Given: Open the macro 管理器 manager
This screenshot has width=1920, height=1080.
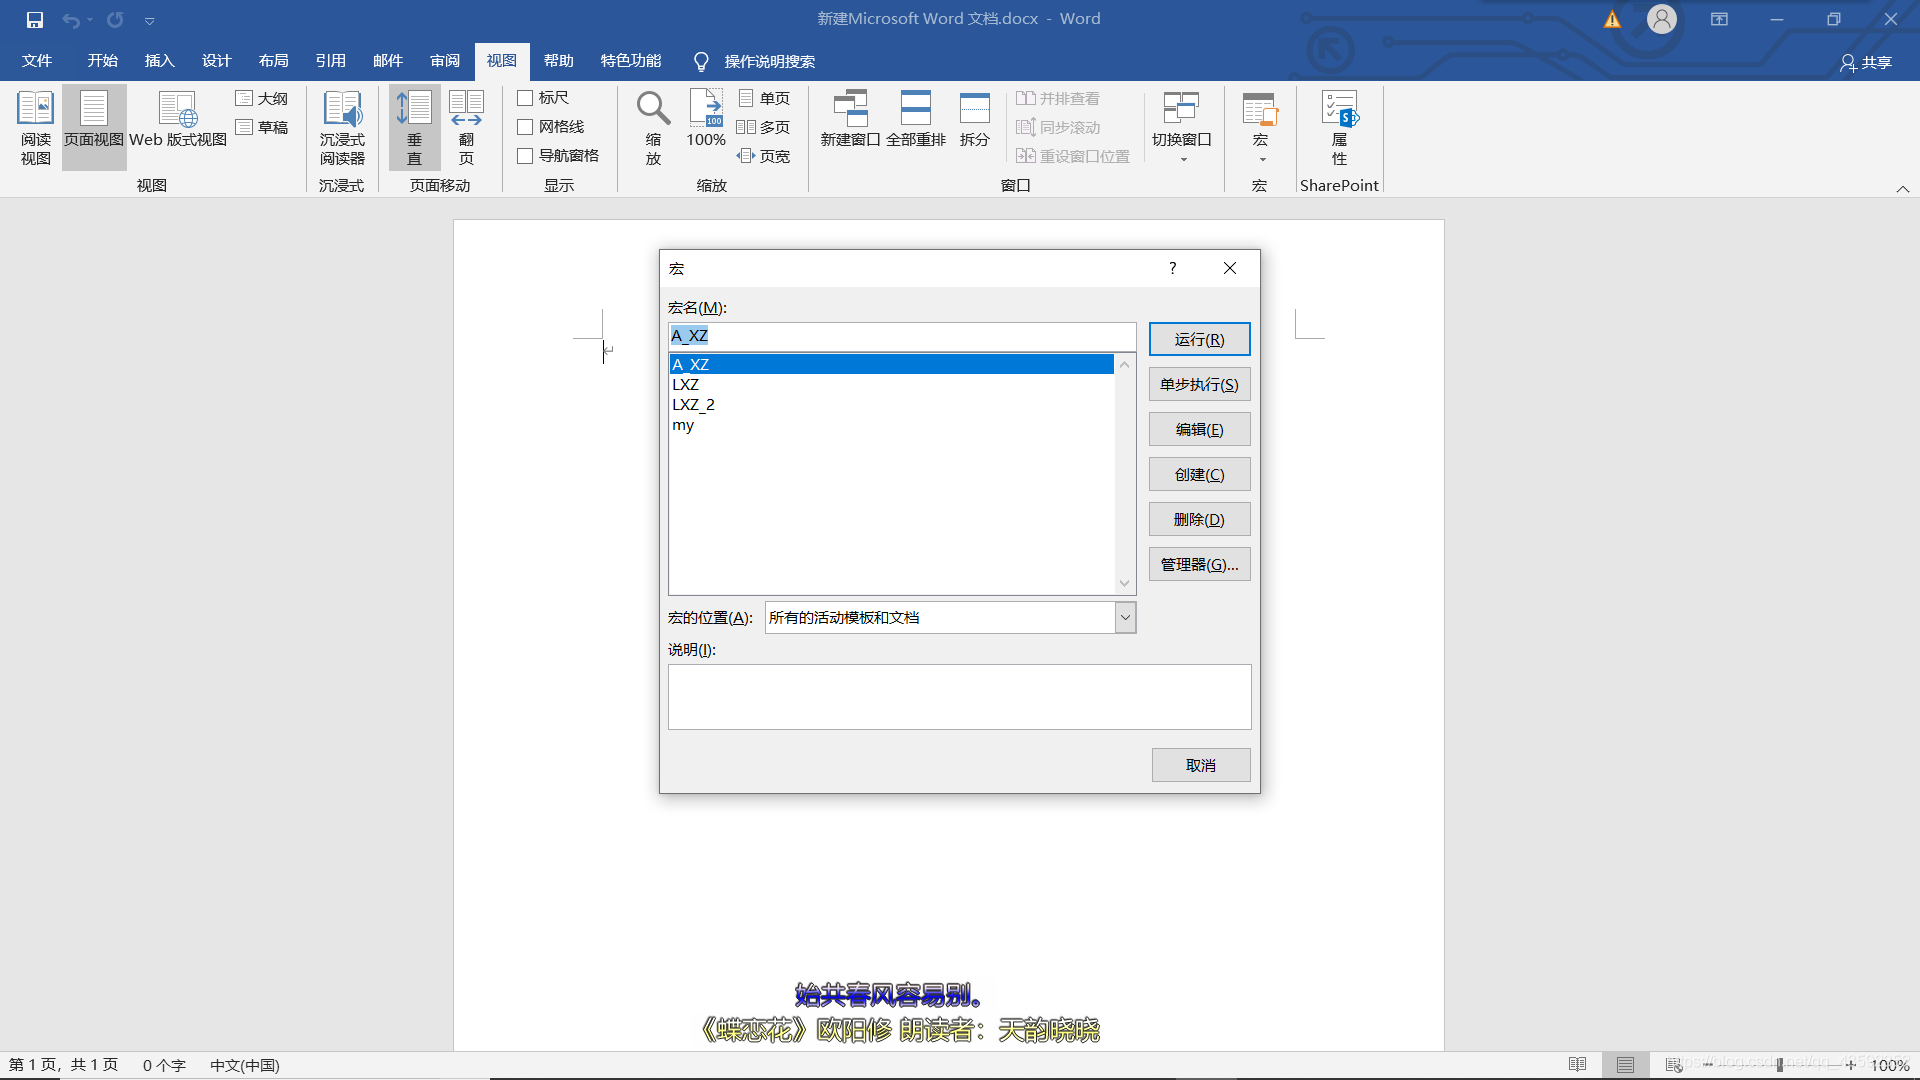Looking at the screenshot, I should point(1199,563).
